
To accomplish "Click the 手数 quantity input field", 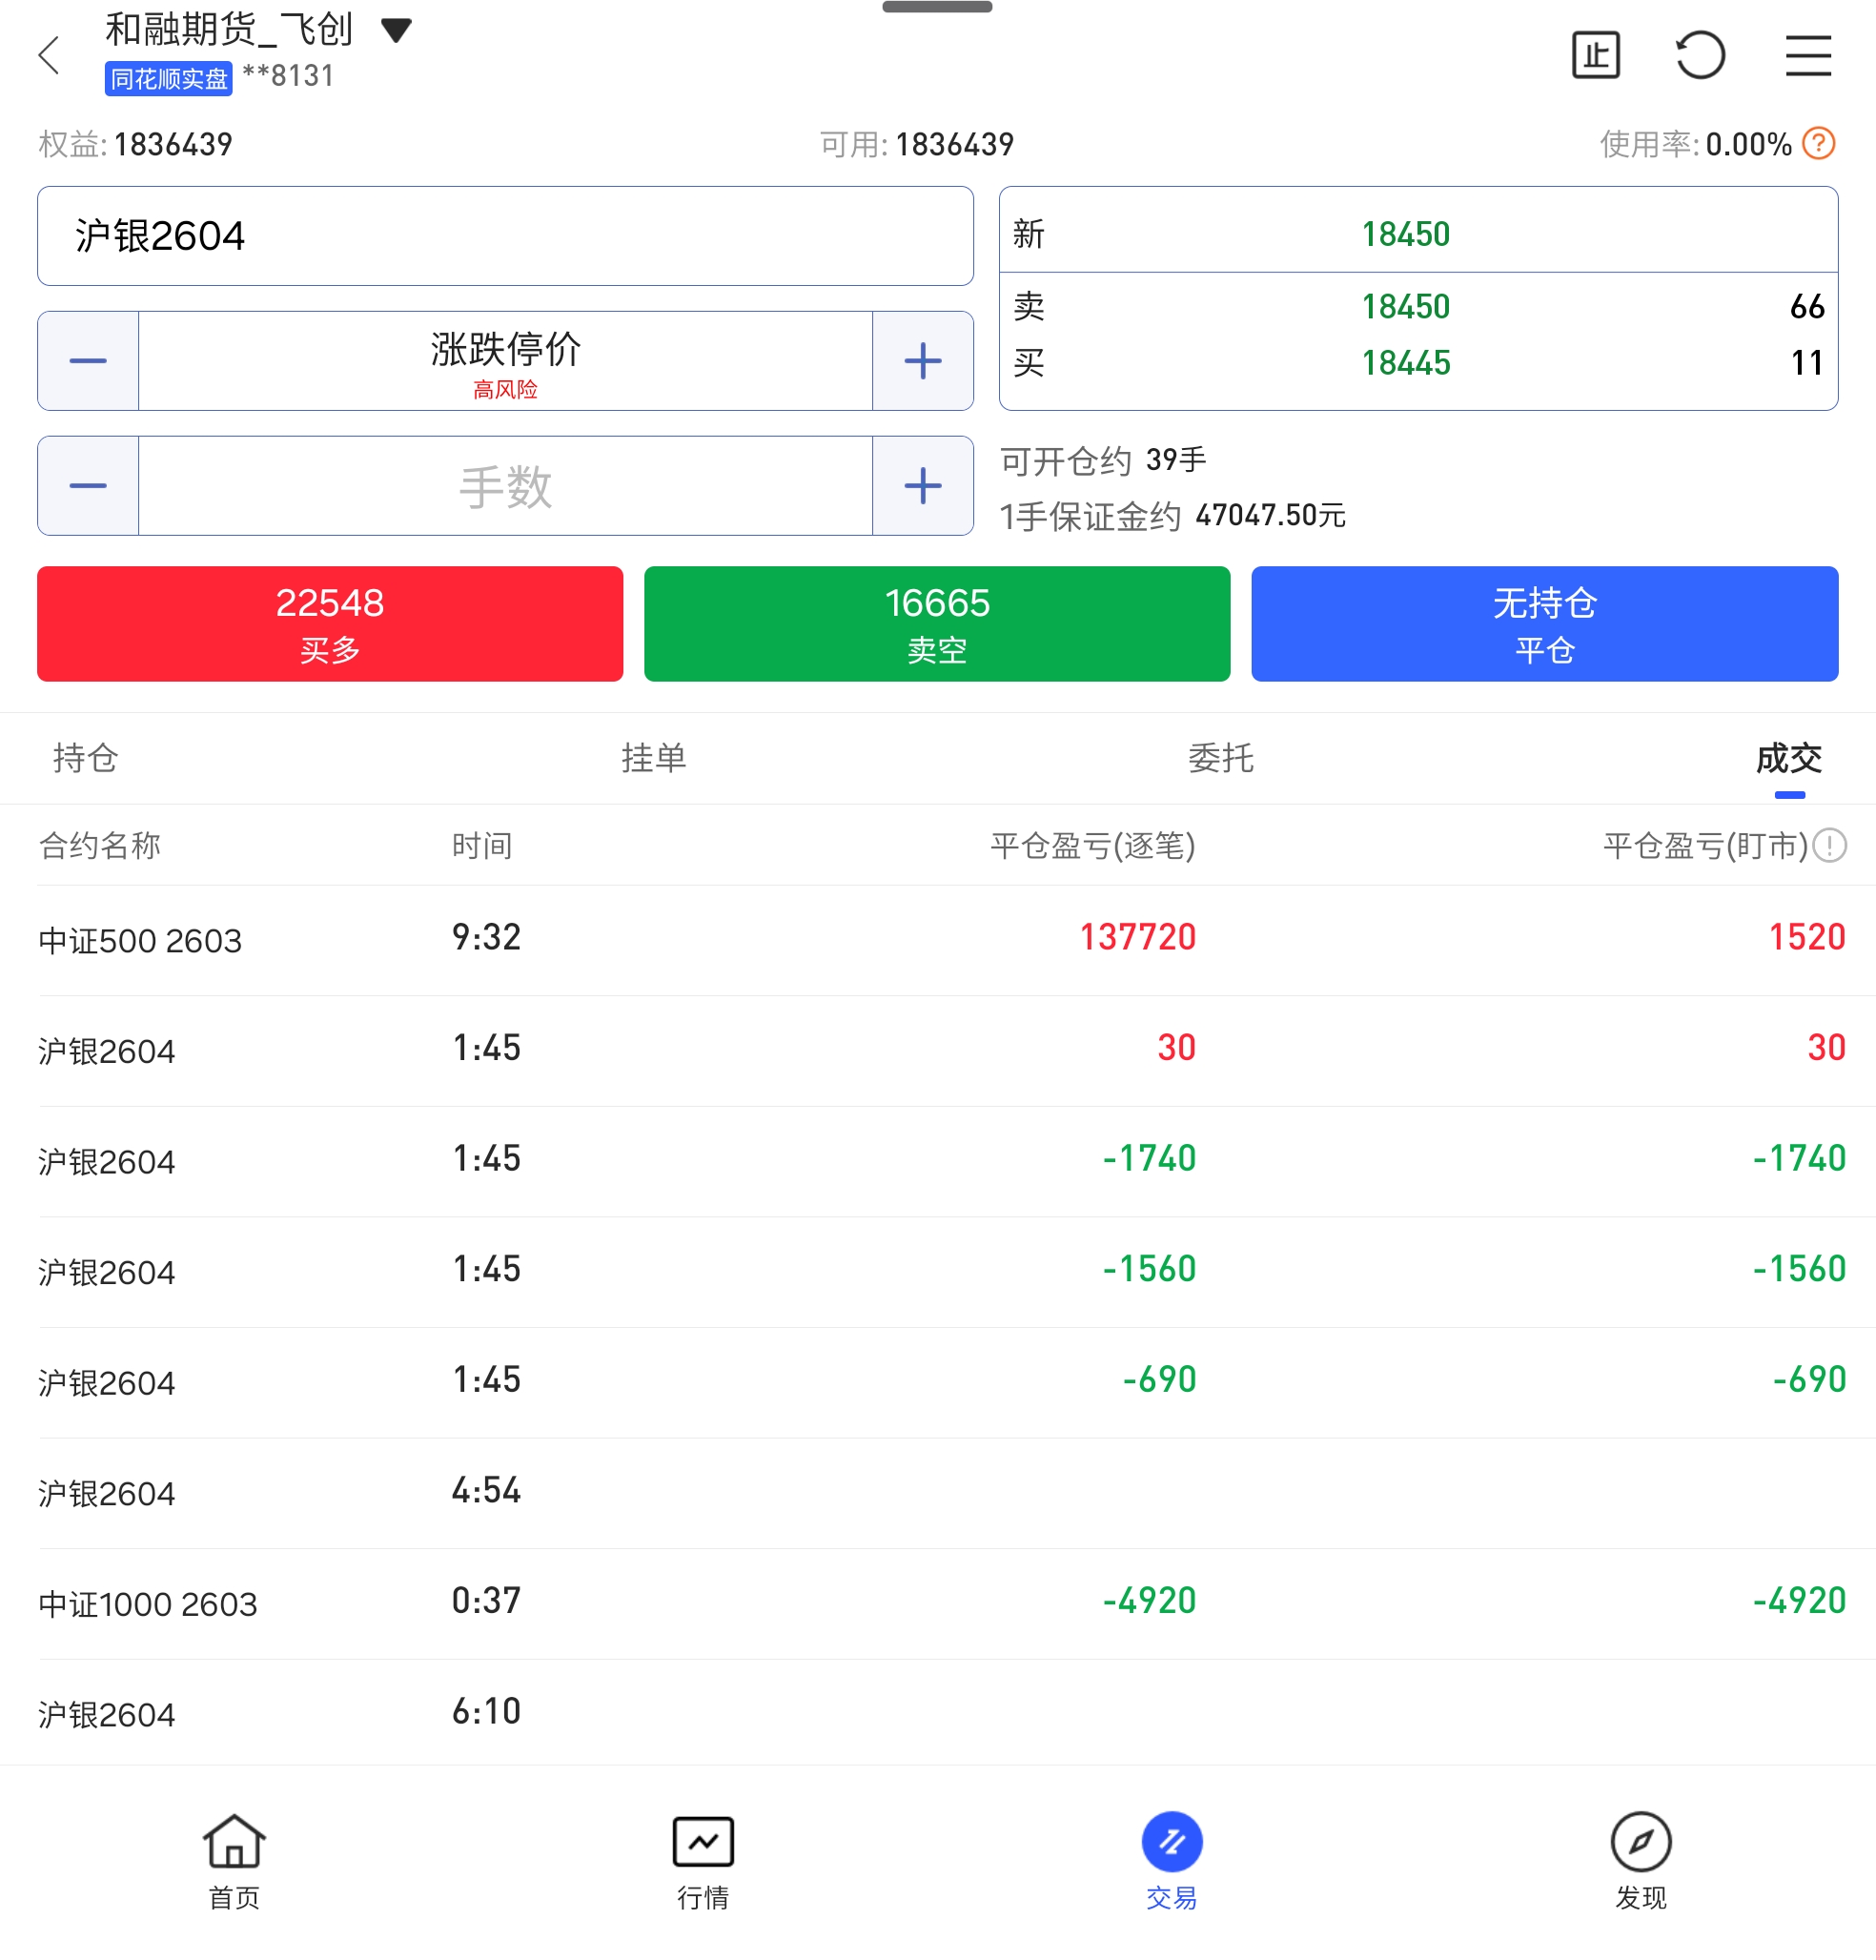I will (x=505, y=486).
